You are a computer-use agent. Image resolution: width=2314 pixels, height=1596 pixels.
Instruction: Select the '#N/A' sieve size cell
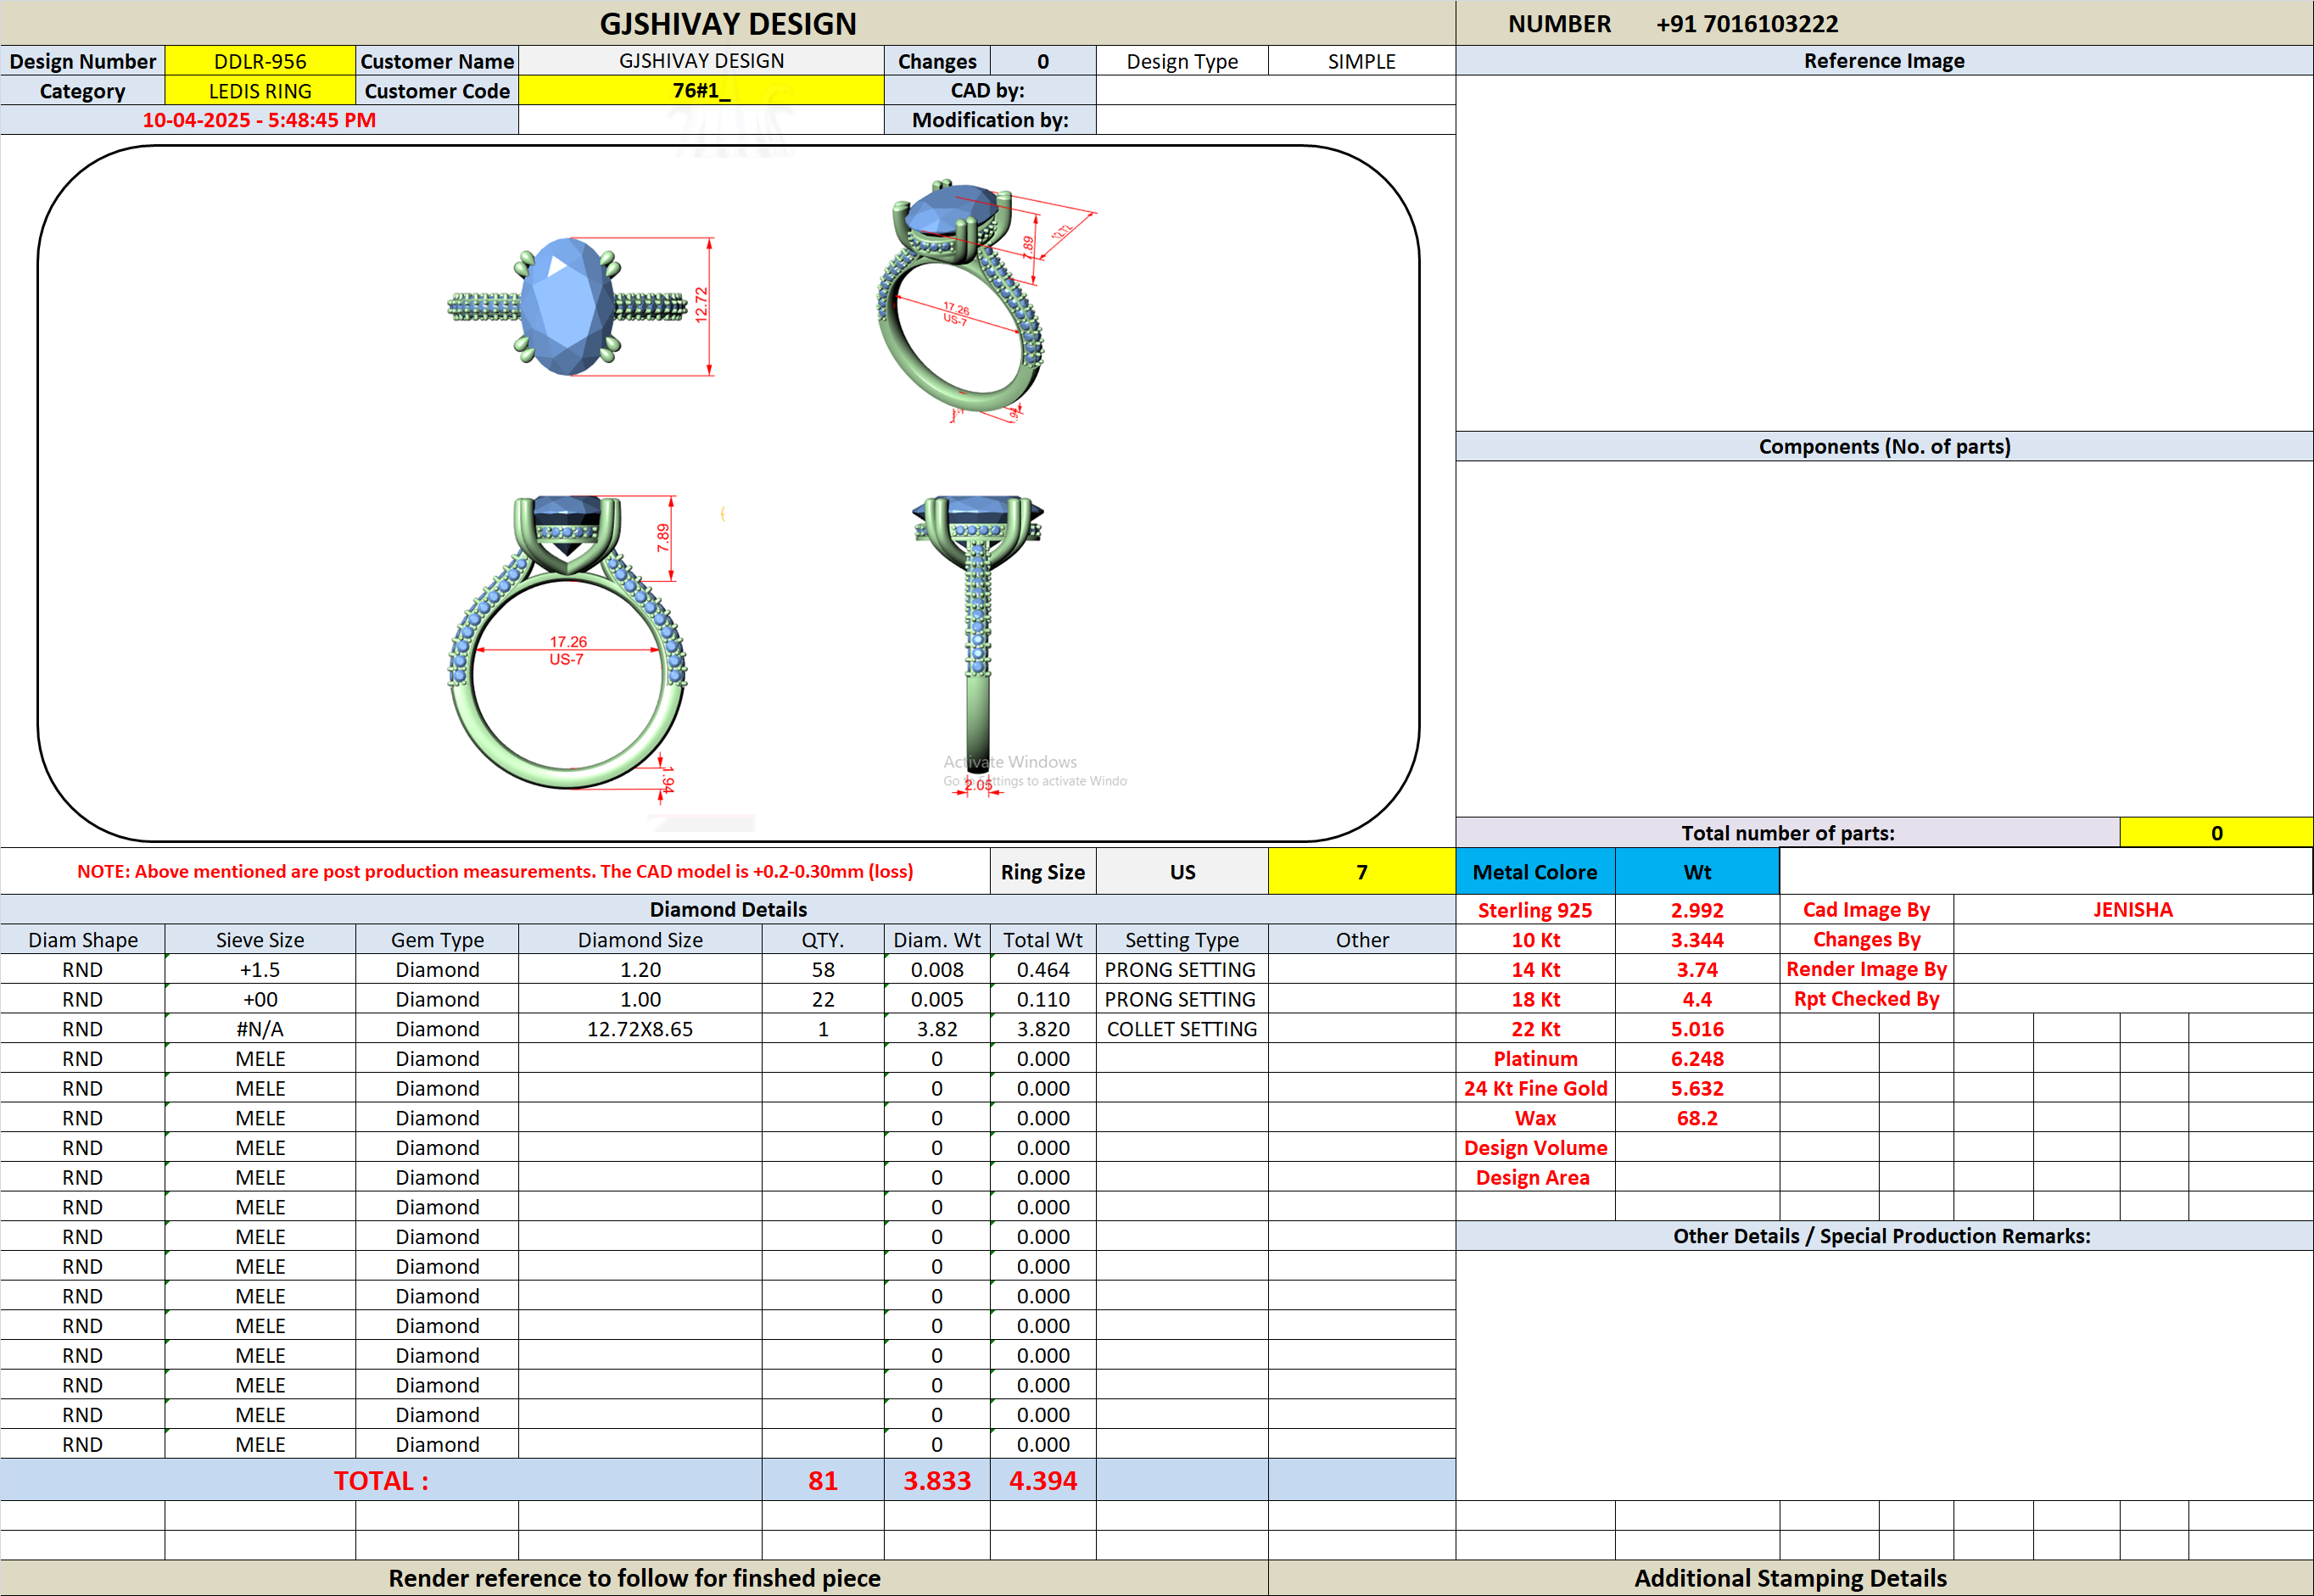pyautogui.click(x=260, y=1029)
